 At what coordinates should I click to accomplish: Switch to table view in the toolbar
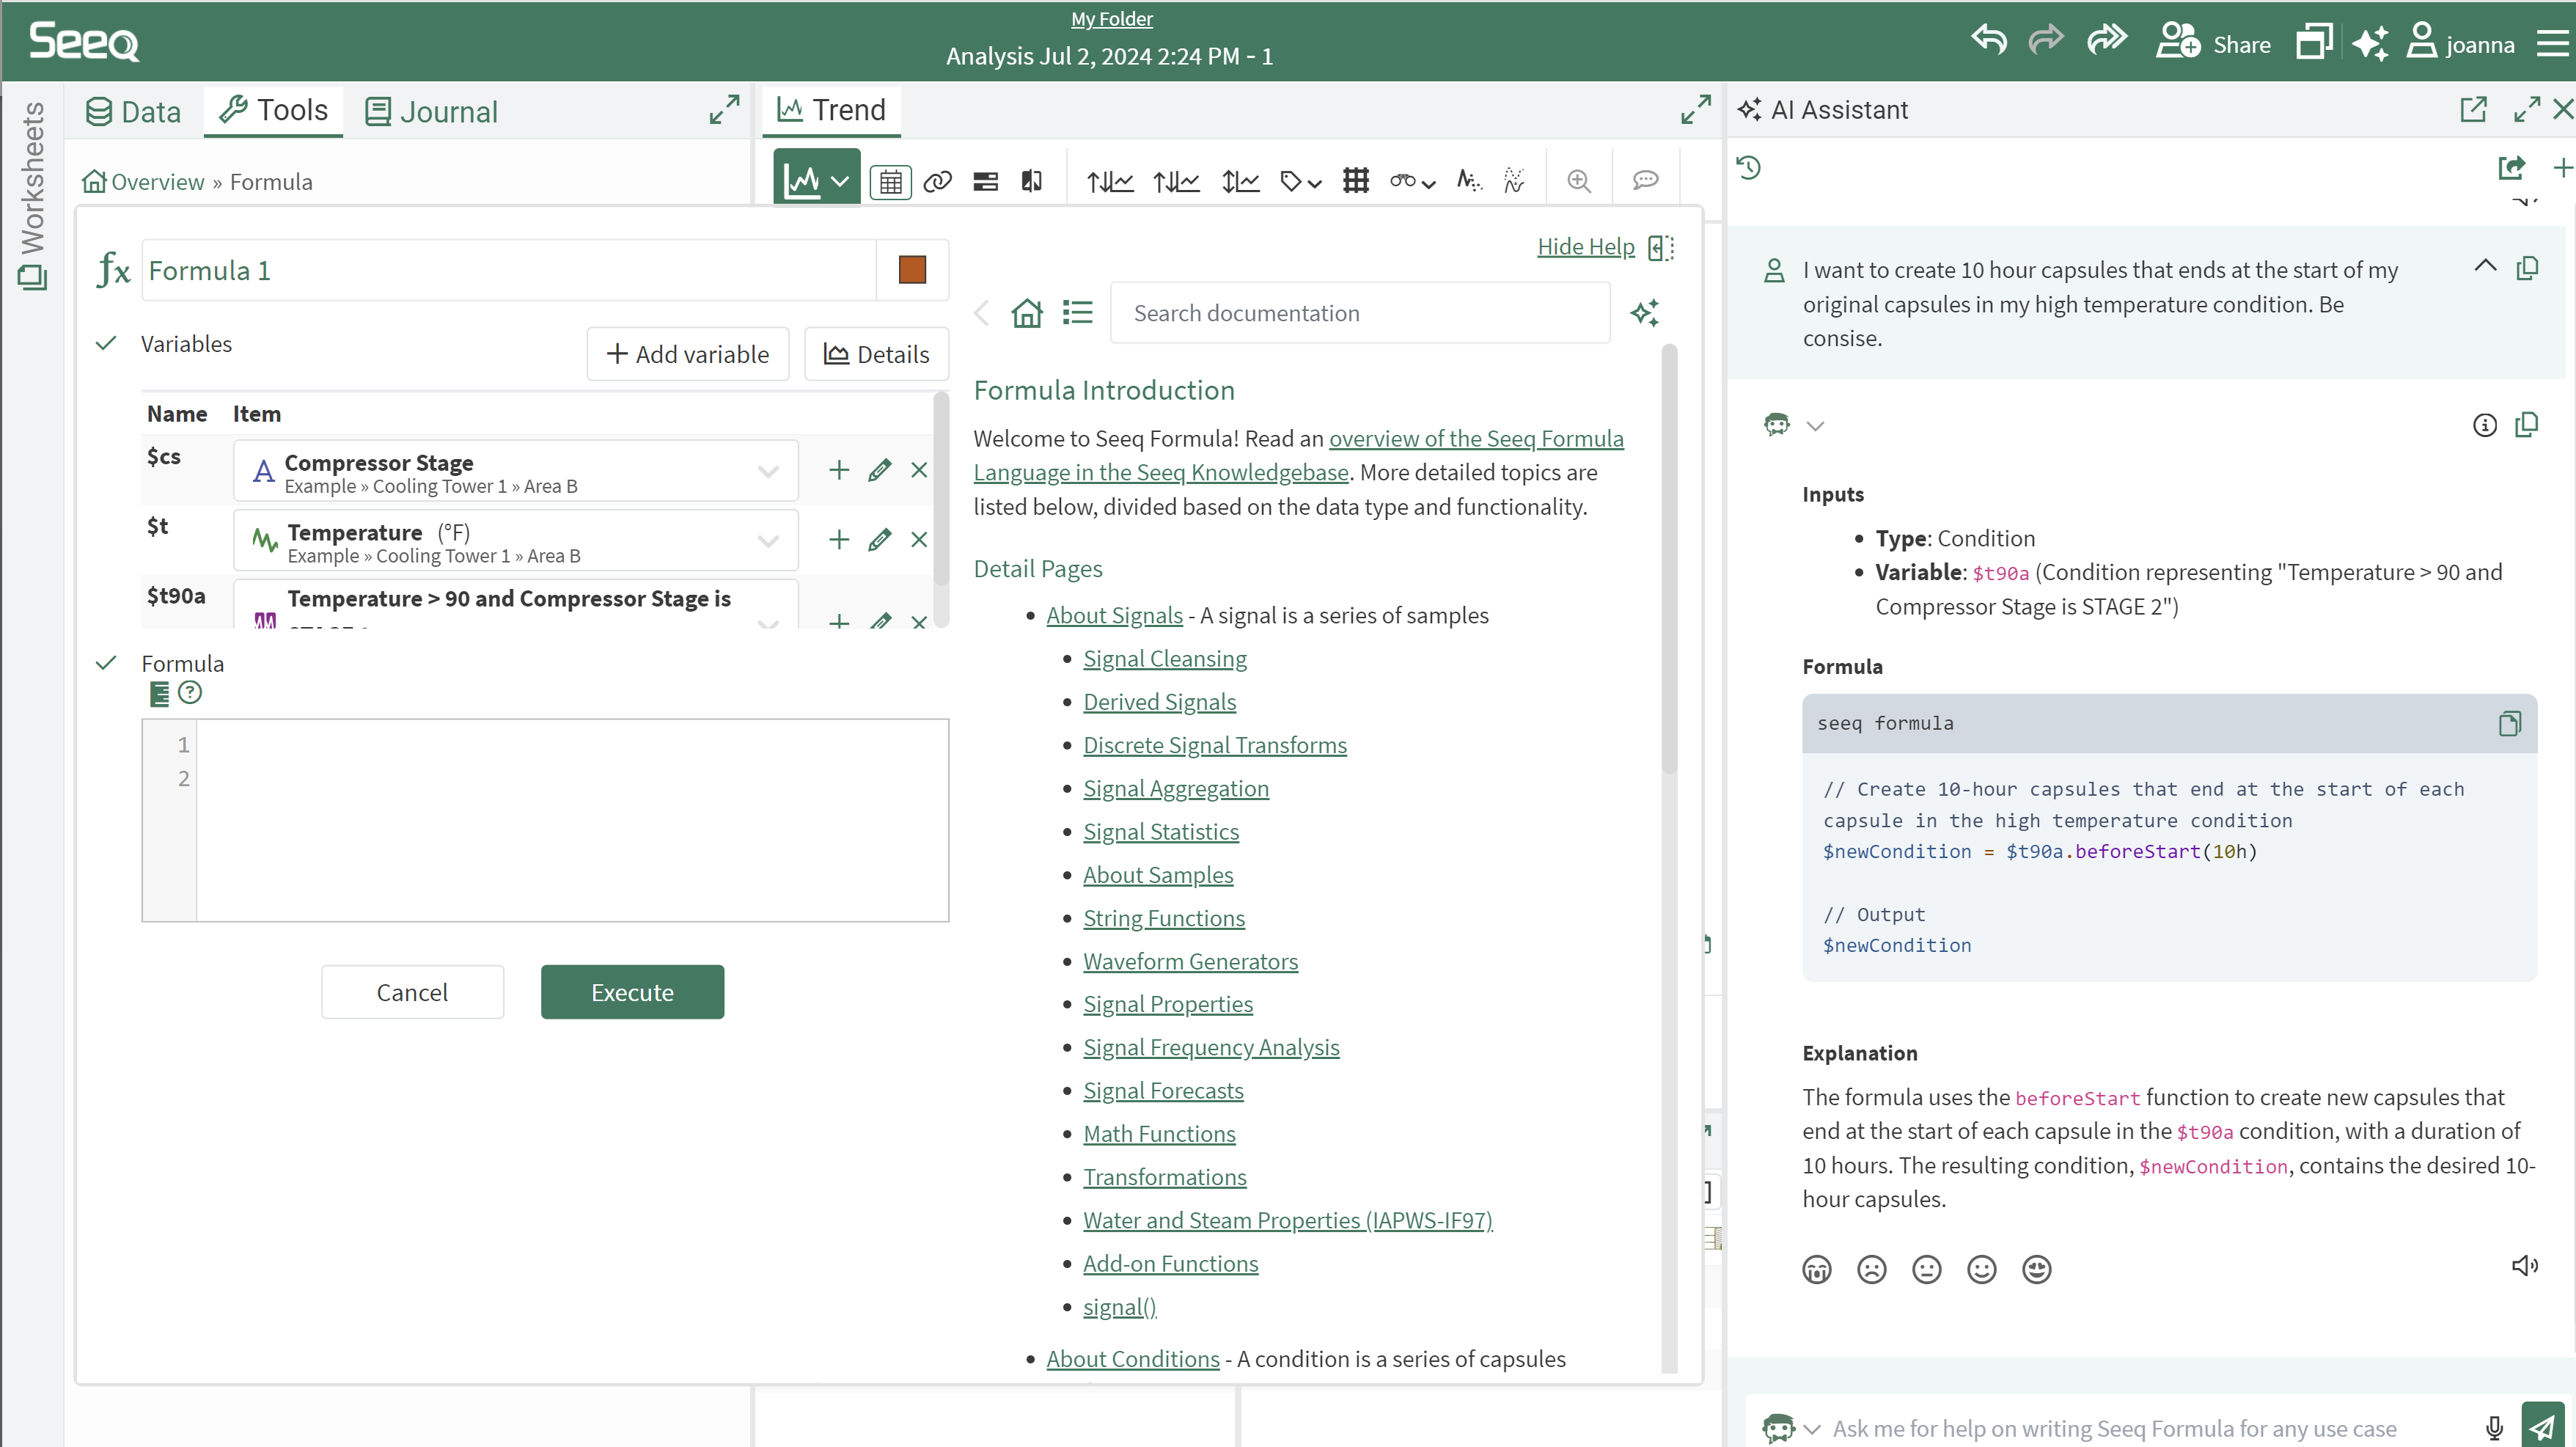890,182
